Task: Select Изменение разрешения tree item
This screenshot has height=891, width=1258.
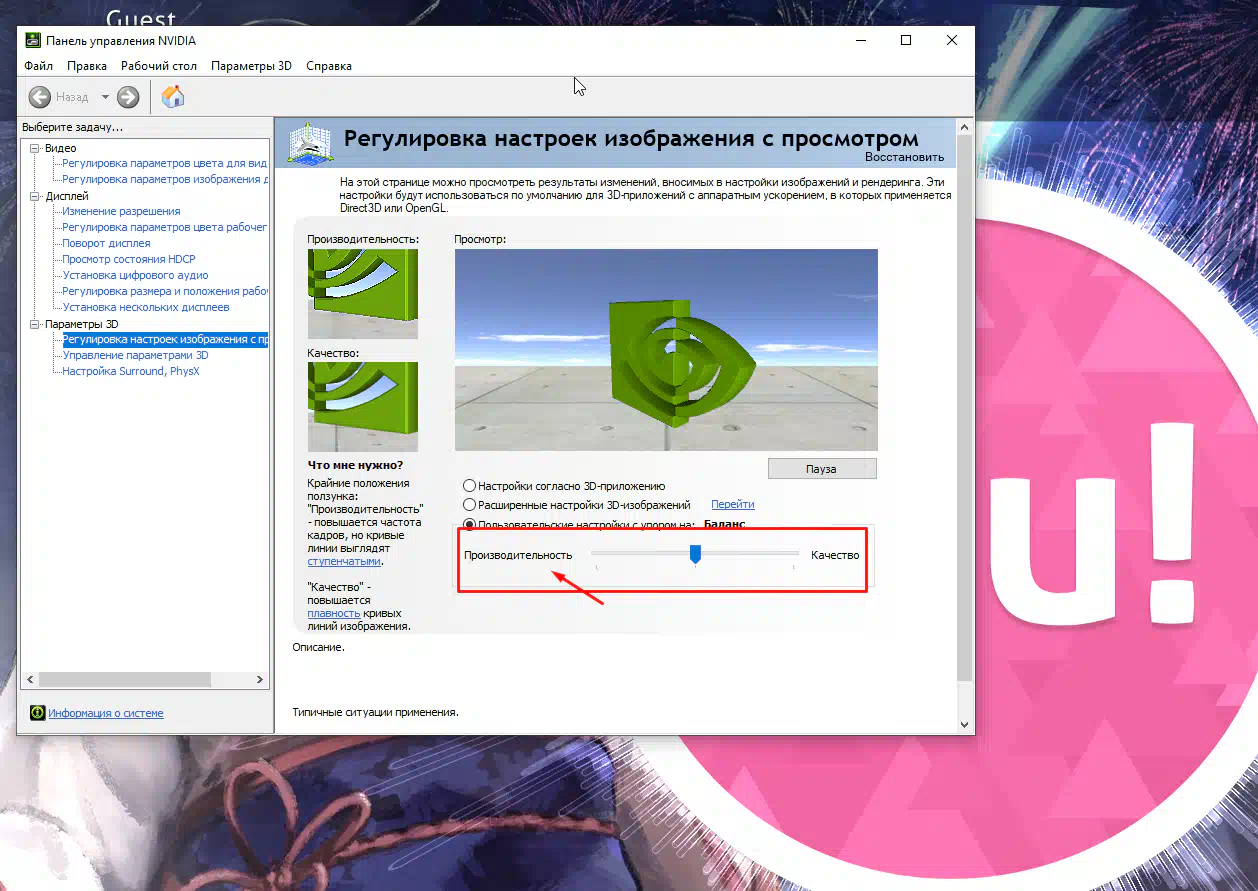Action: coord(121,211)
